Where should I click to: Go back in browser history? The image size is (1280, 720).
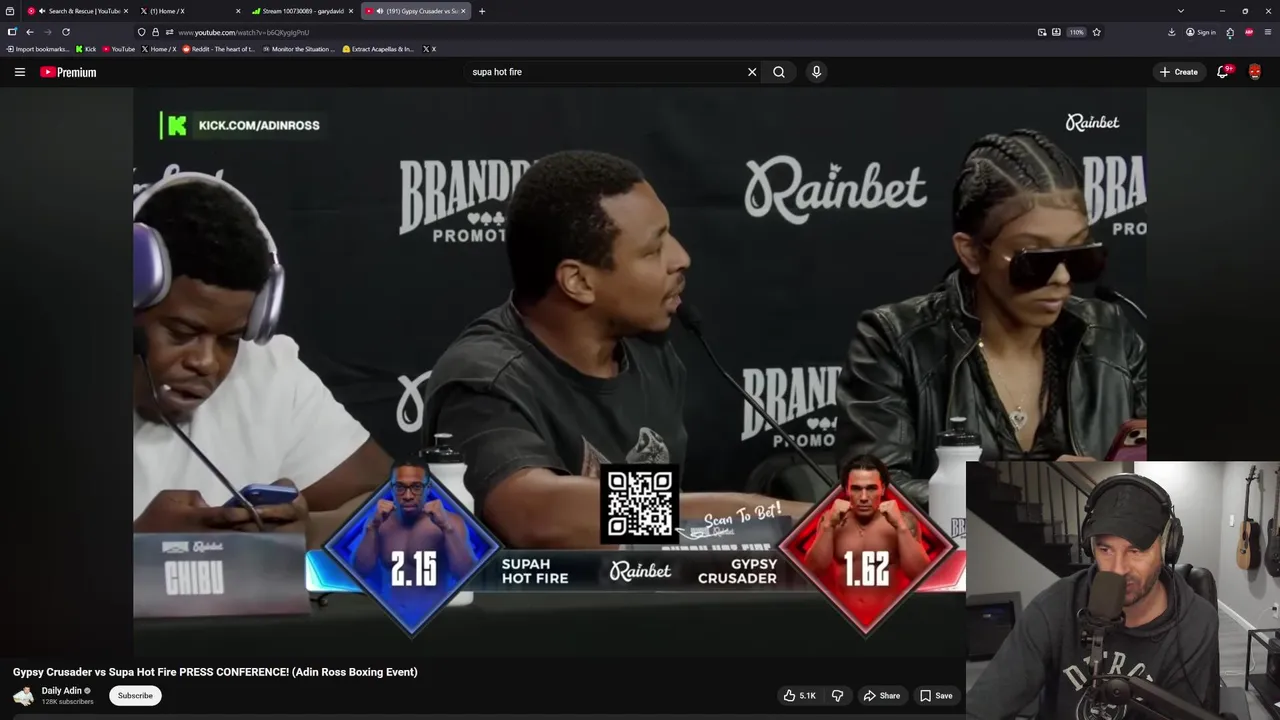[30, 32]
